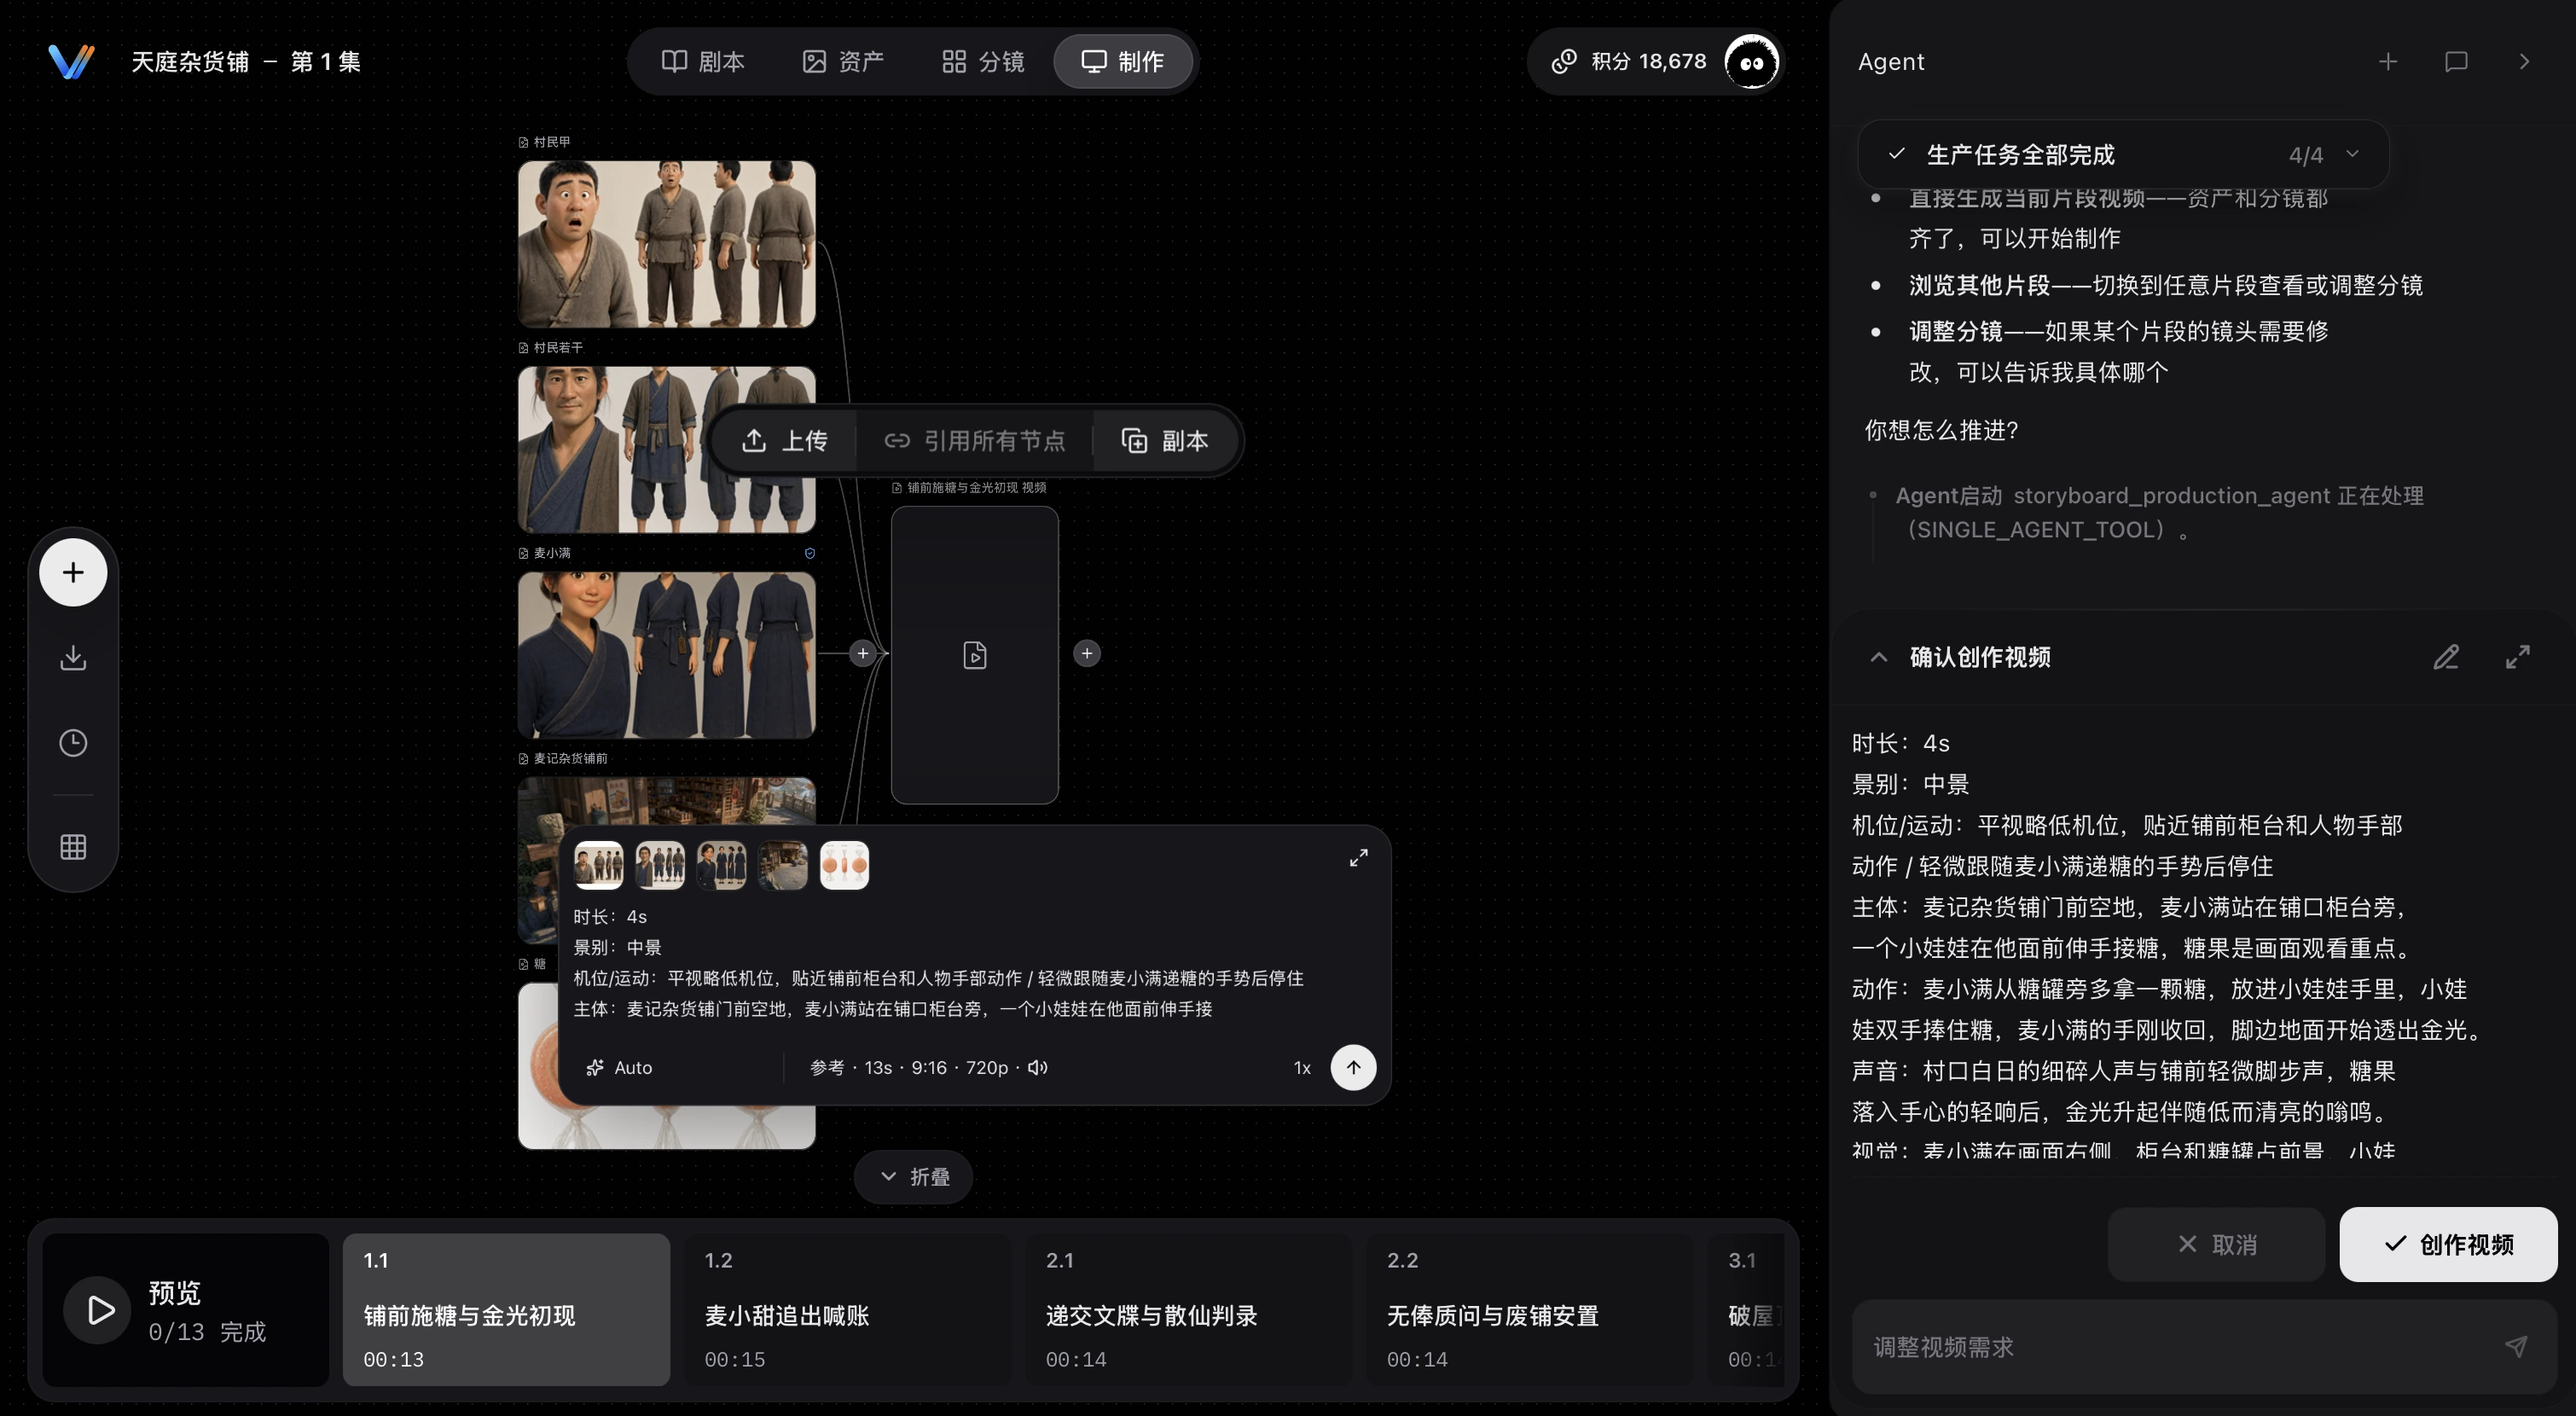
Task: Open the Auto model selector
Action: [x=619, y=1067]
